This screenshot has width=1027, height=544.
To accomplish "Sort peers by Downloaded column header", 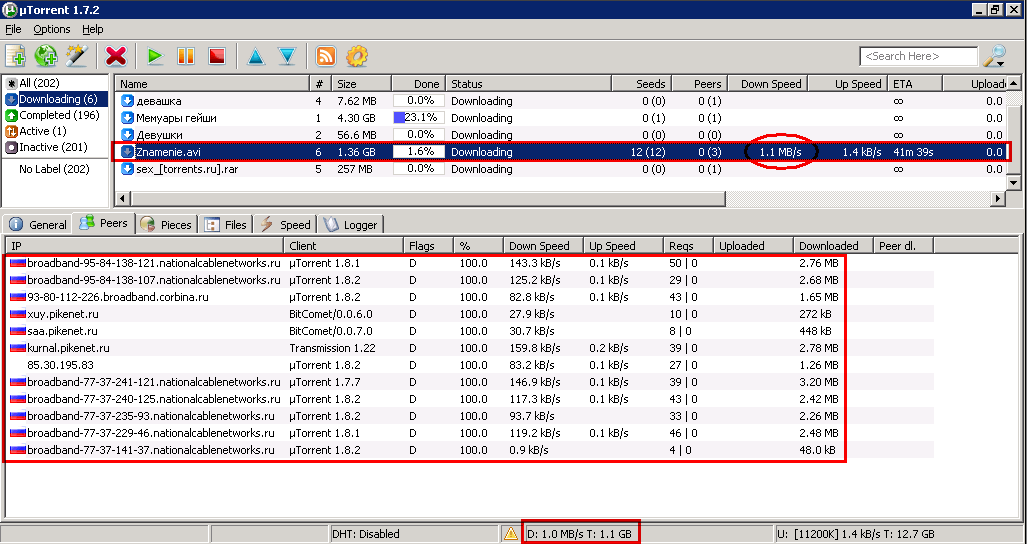I will click(834, 246).
